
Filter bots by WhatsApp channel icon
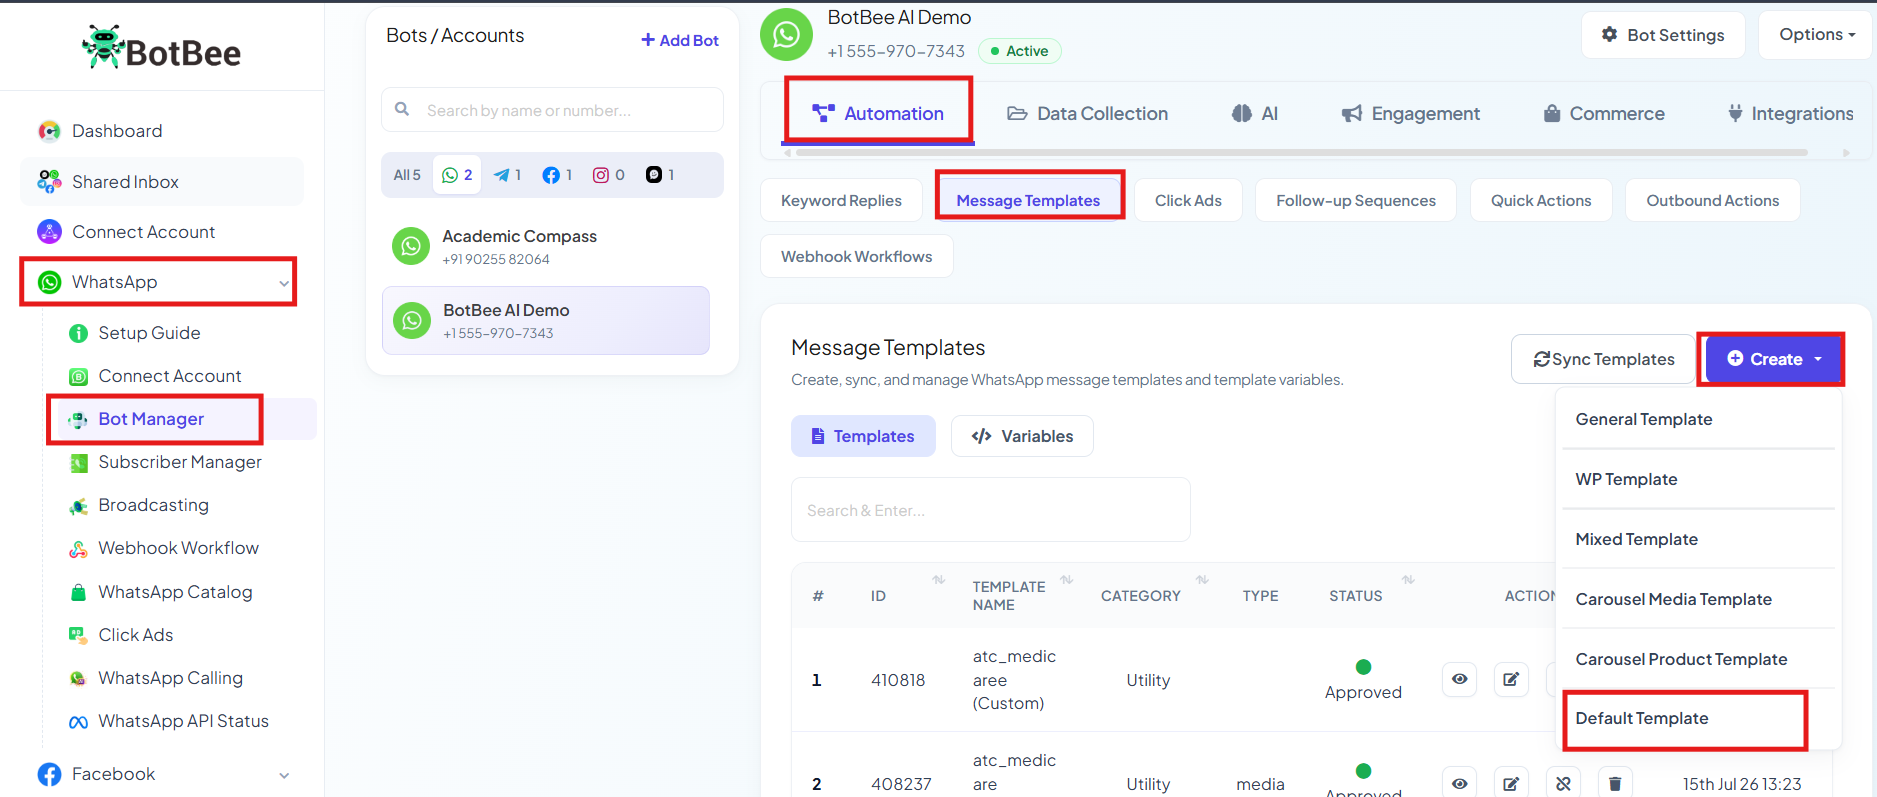pyautogui.click(x=457, y=175)
